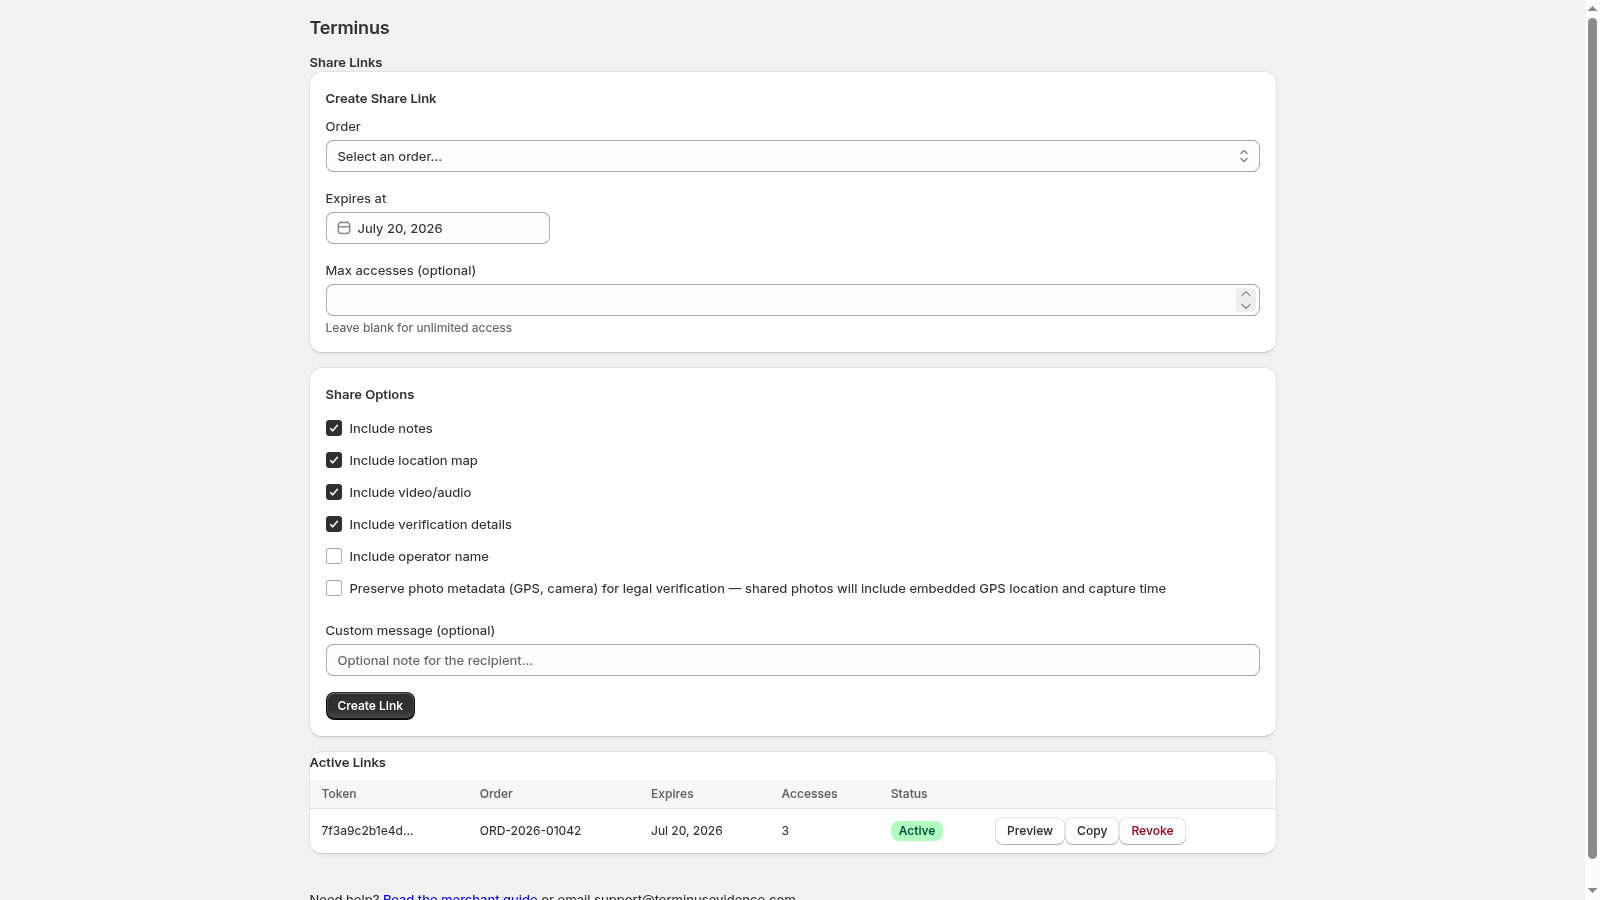Click the Accesses count value 3
Screen dimensions: 1600x900
point(785,831)
